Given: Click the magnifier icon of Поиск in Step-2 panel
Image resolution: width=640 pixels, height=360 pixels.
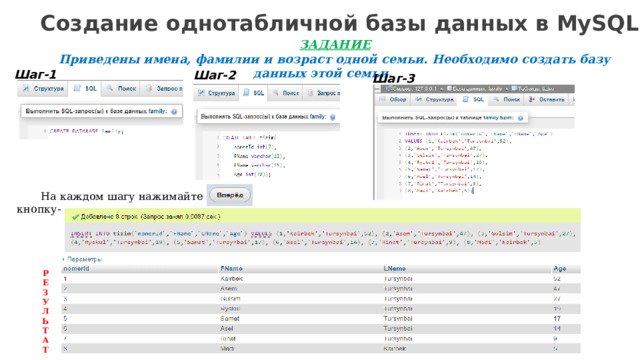Looking at the screenshot, I should [276, 93].
